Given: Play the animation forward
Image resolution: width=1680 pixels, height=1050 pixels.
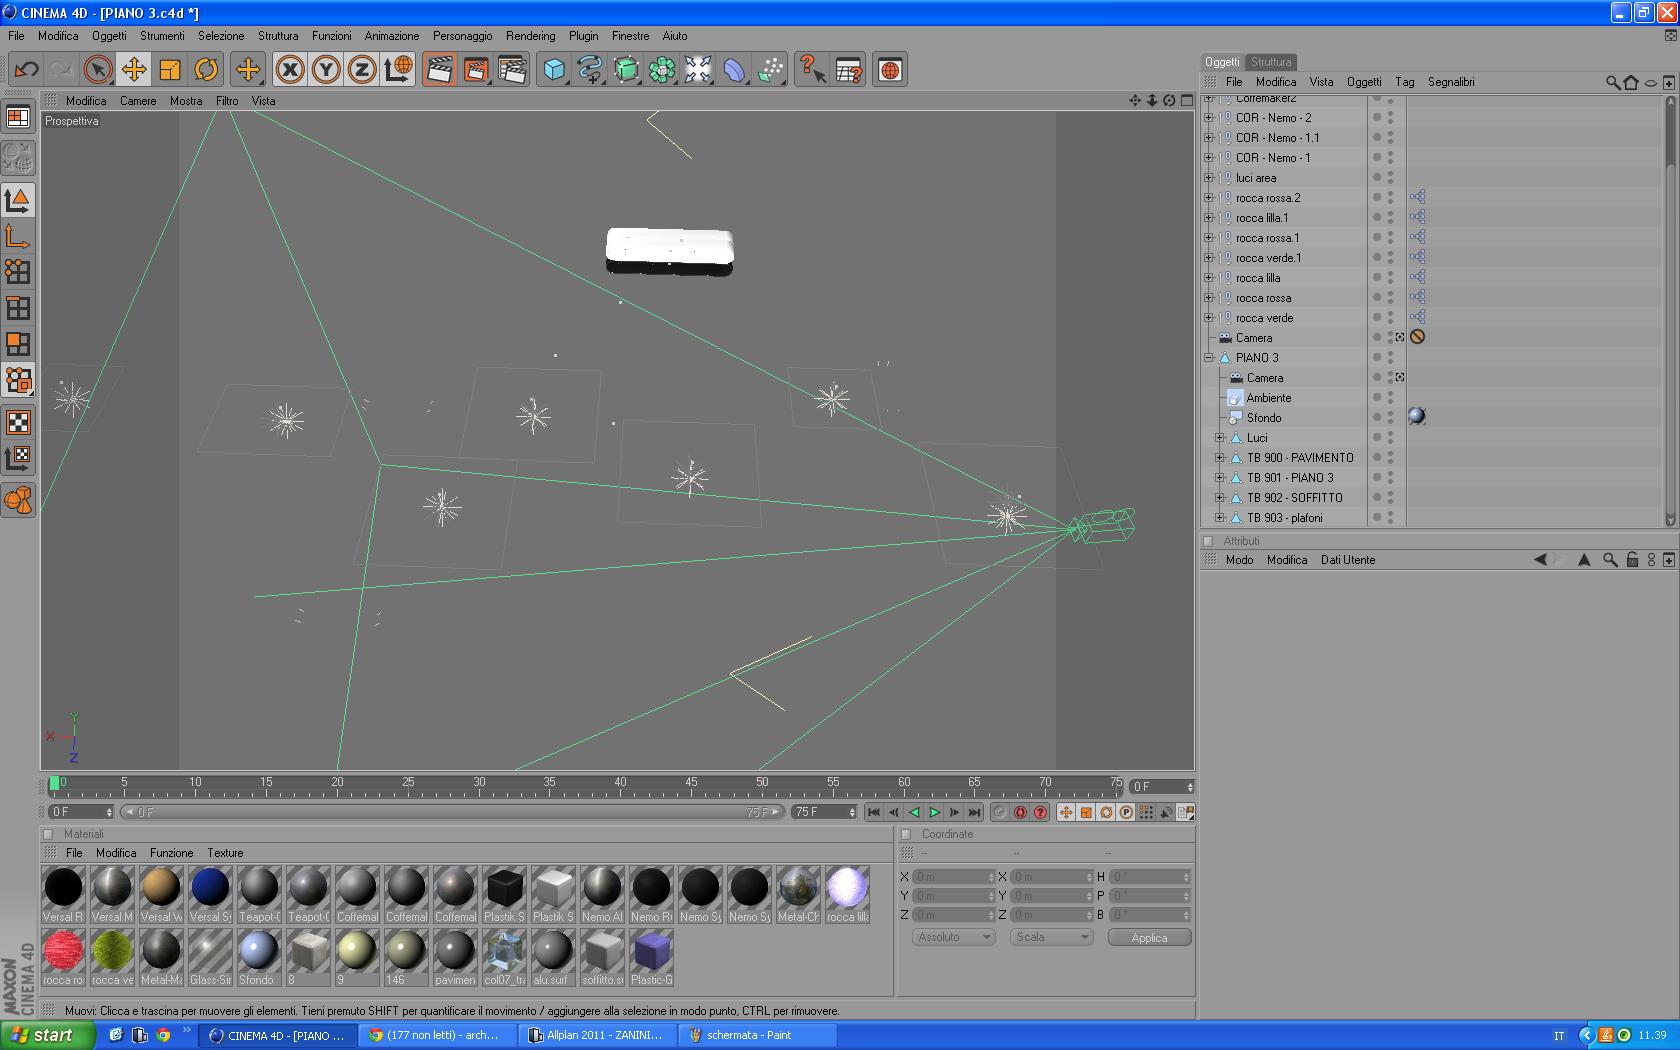Looking at the screenshot, I should [934, 812].
